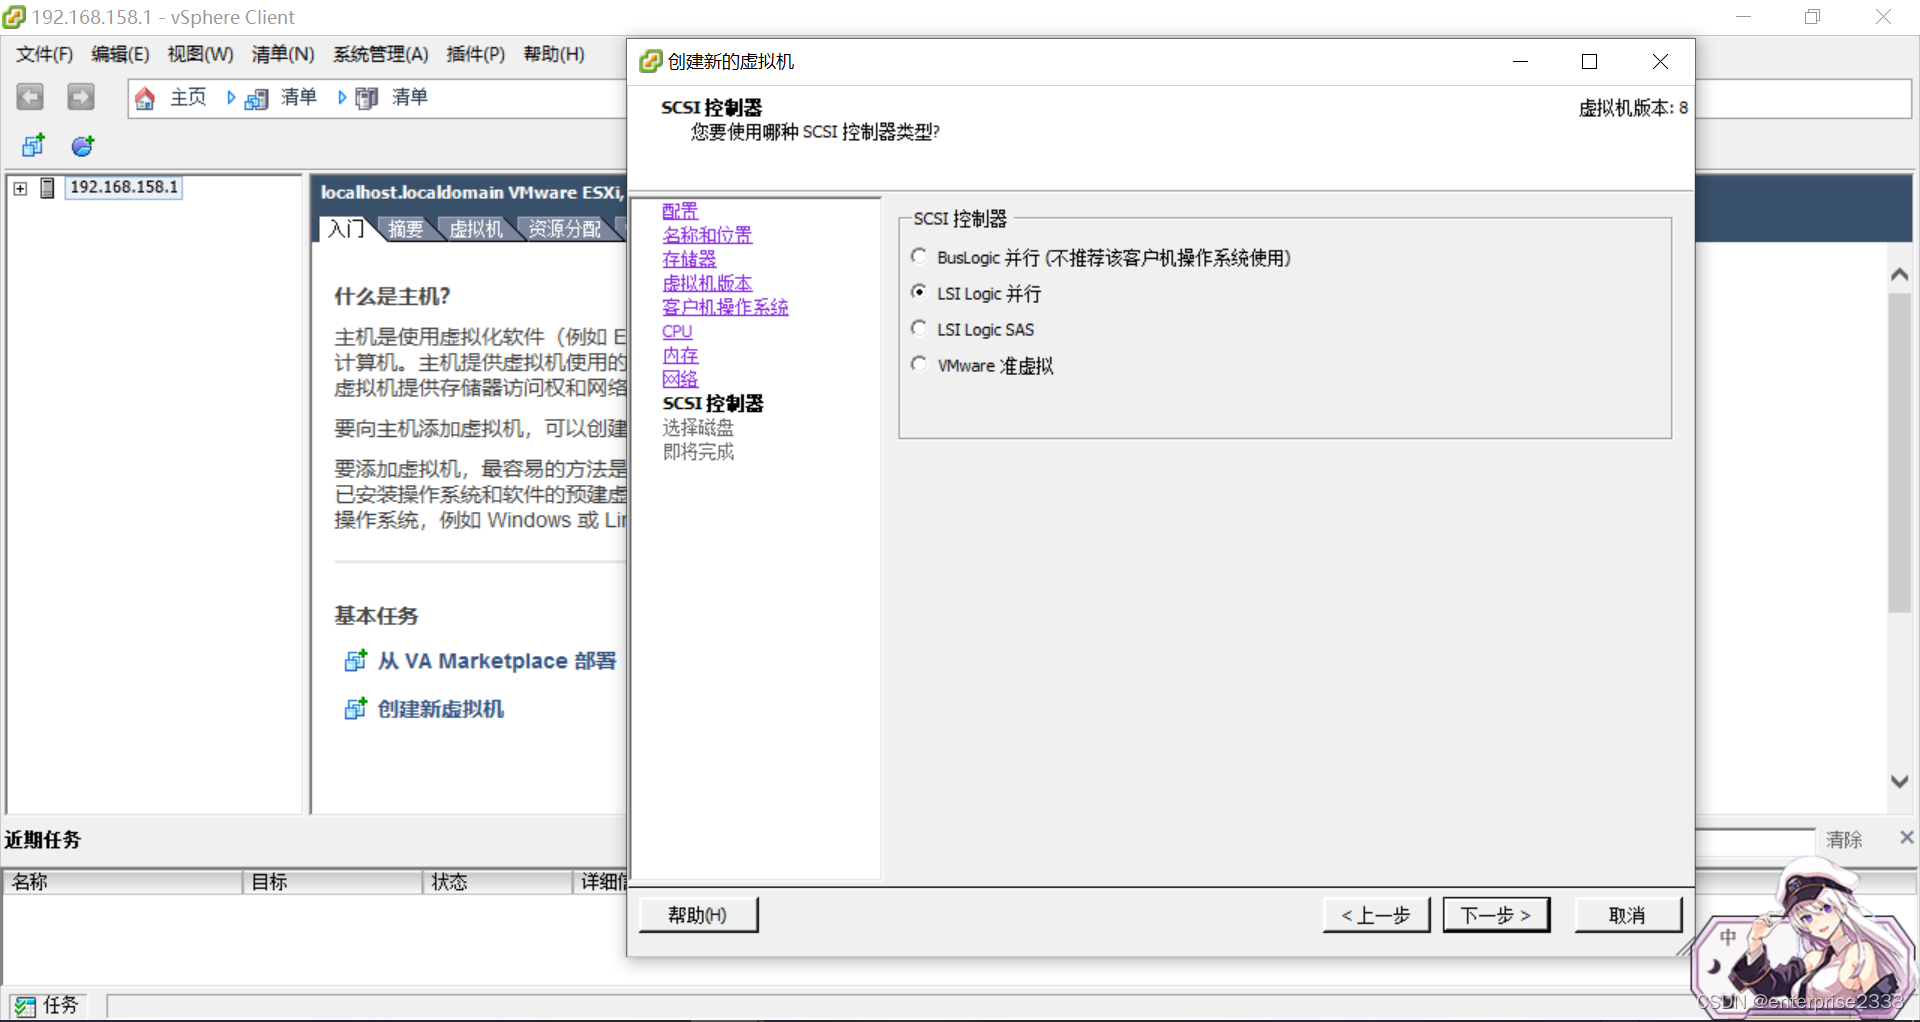Switch to the 虚拟机 tab
Screen dimensions: 1920x1022
tap(476, 229)
